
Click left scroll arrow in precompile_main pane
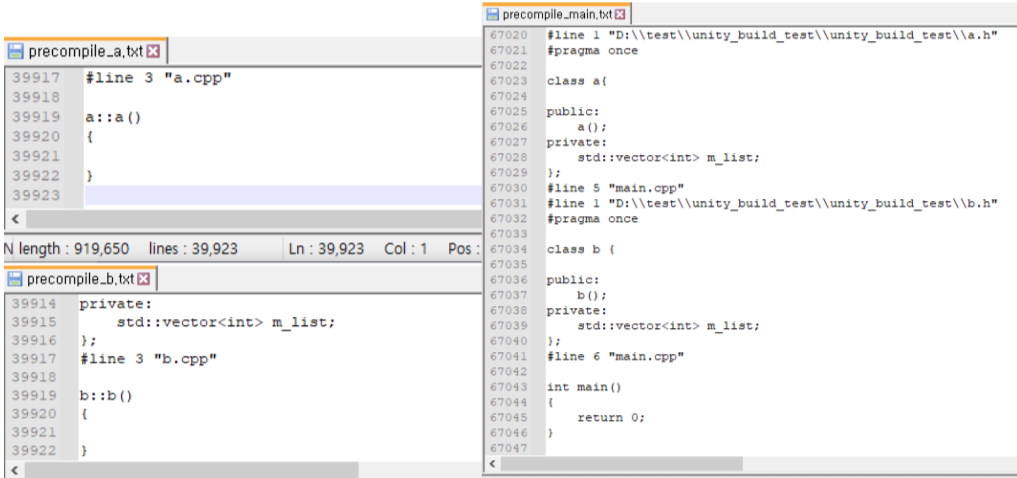tap(493, 464)
